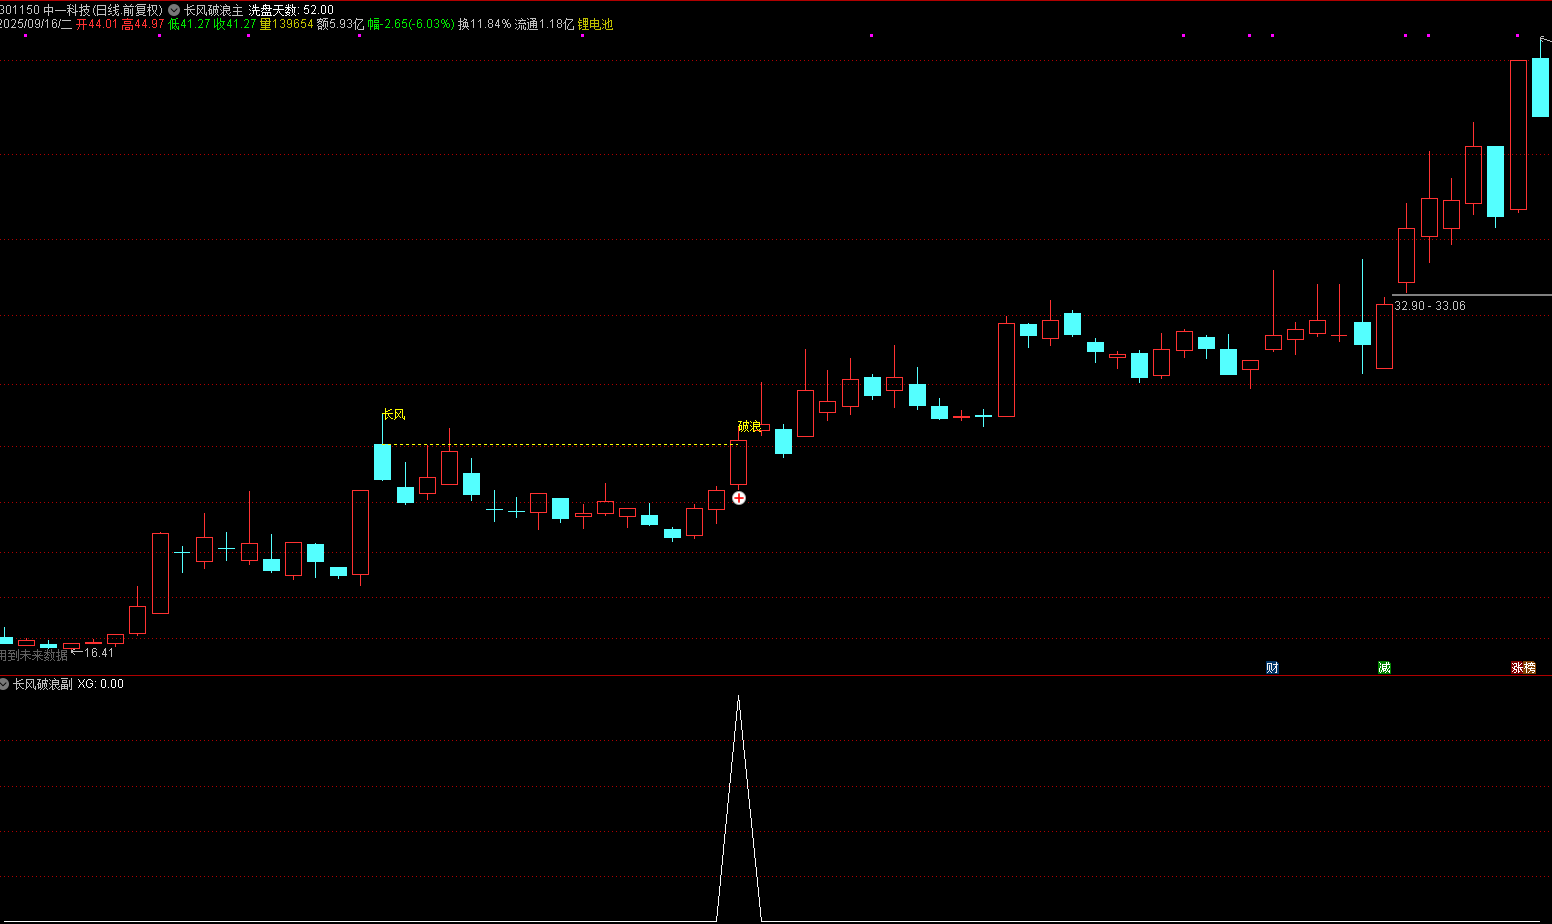Click the float shares 流通1.18亿

point(544,24)
